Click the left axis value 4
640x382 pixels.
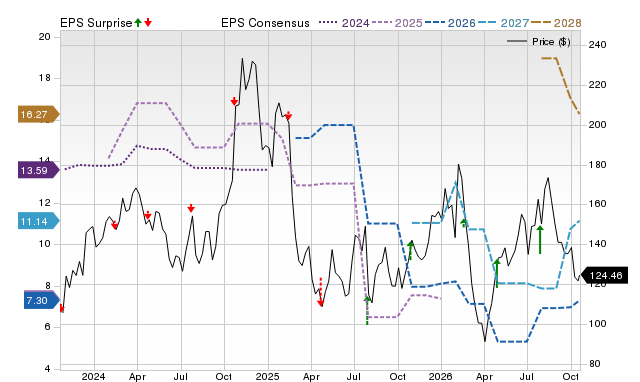[x=47, y=369]
